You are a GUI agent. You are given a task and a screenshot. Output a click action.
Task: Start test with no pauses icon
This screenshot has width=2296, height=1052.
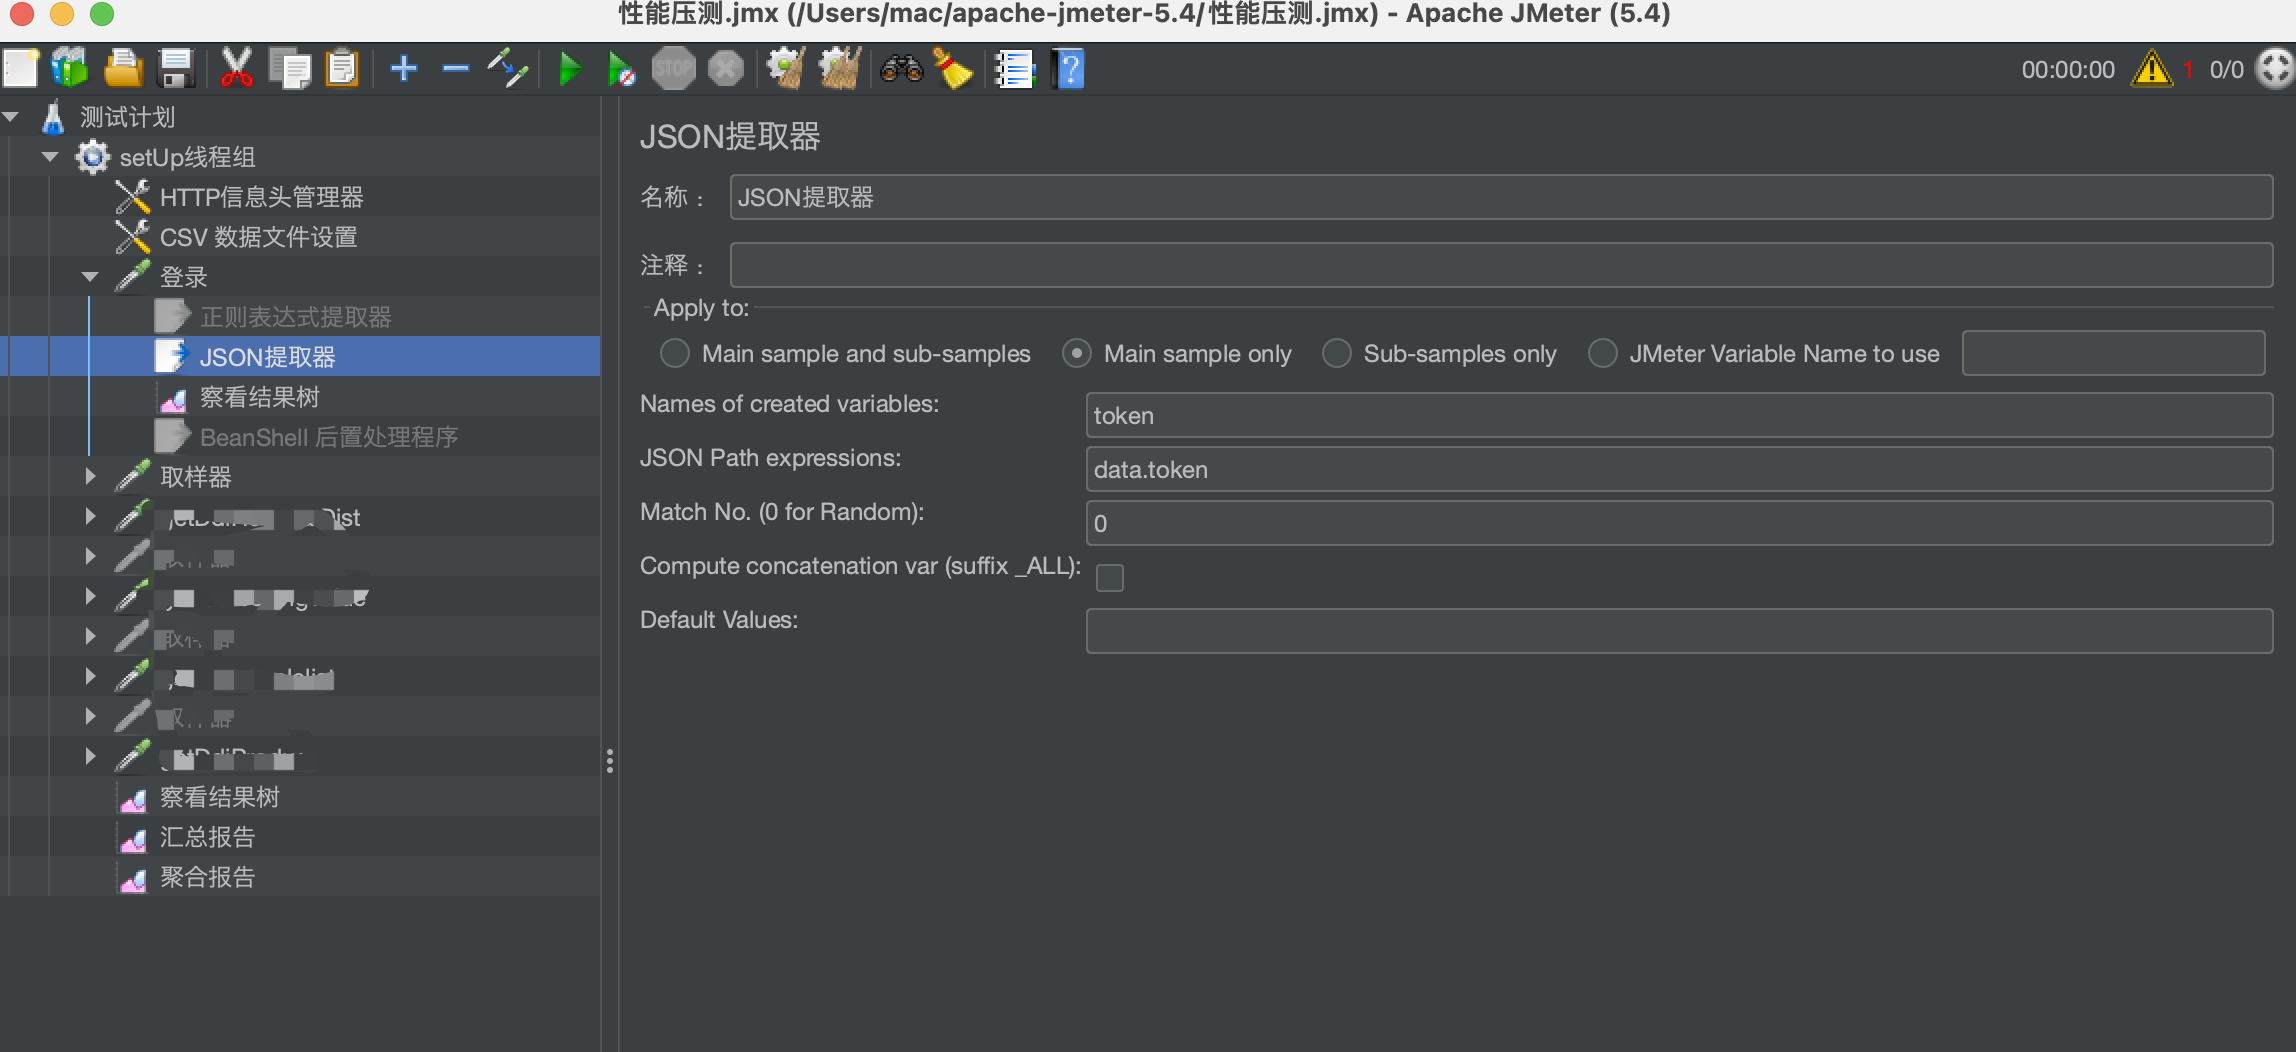click(621, 69)
